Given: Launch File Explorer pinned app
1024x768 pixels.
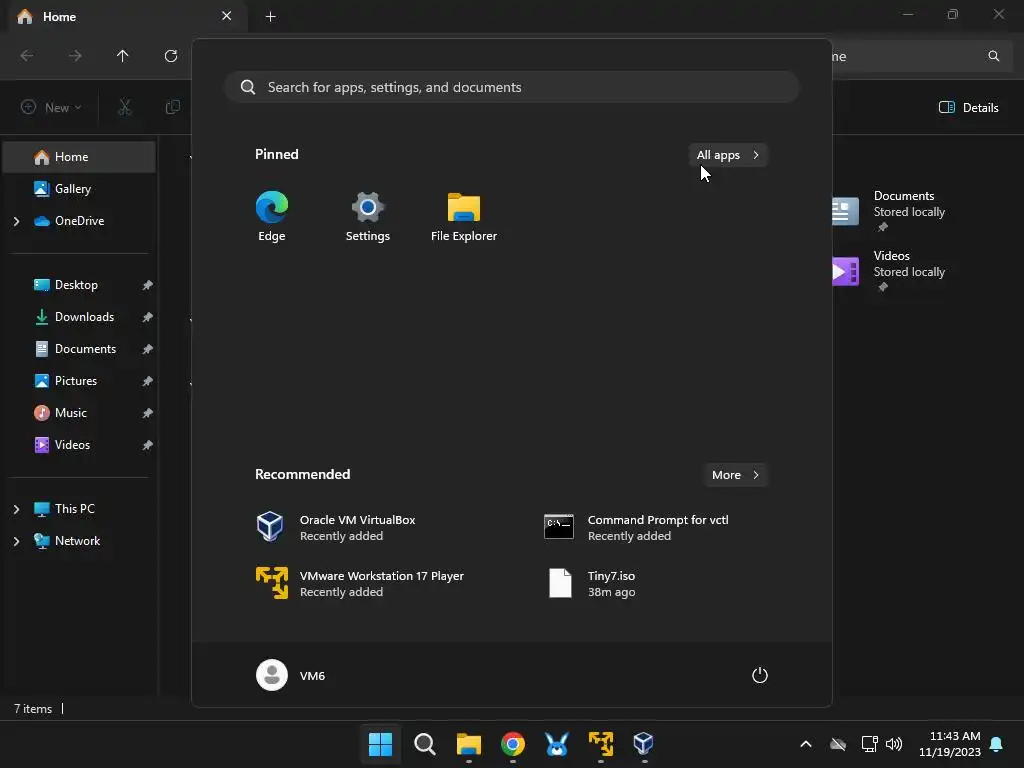Looking at the screenshot, I should [x=464, y=217].
